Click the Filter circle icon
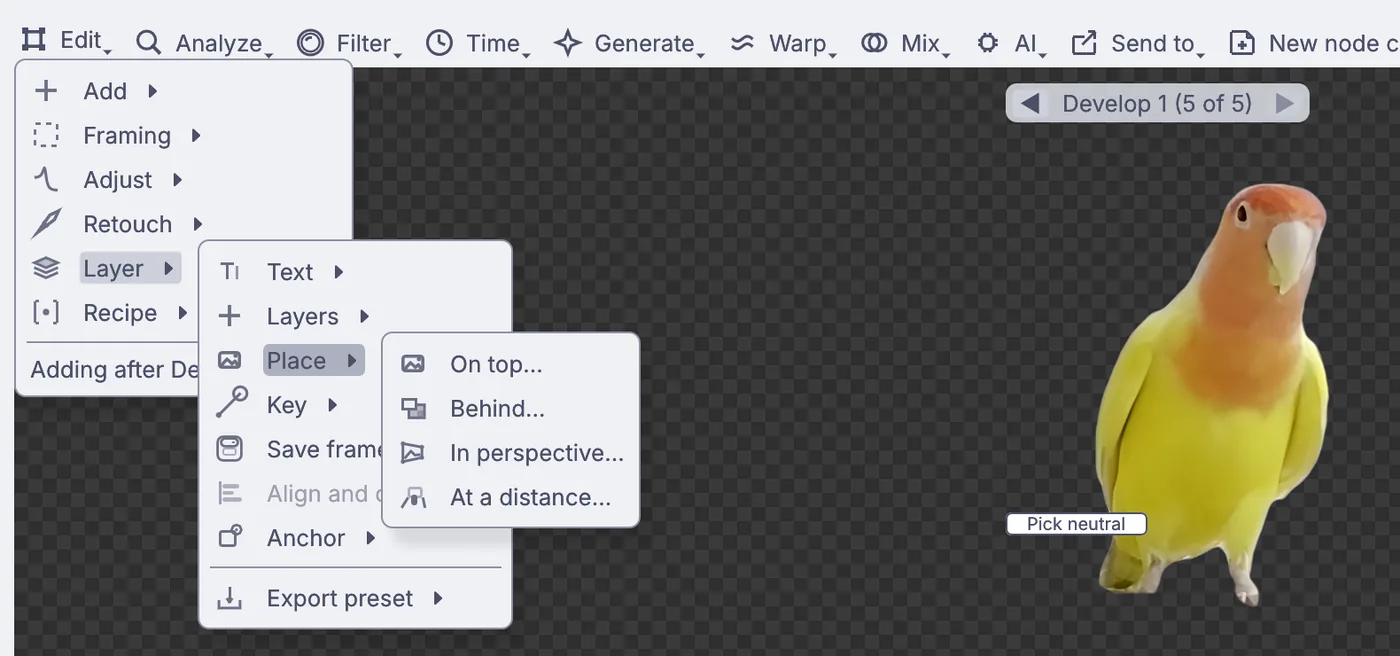Image resolution: width=1400 pixels, height=656 pixels. click(x=310, y=43)
